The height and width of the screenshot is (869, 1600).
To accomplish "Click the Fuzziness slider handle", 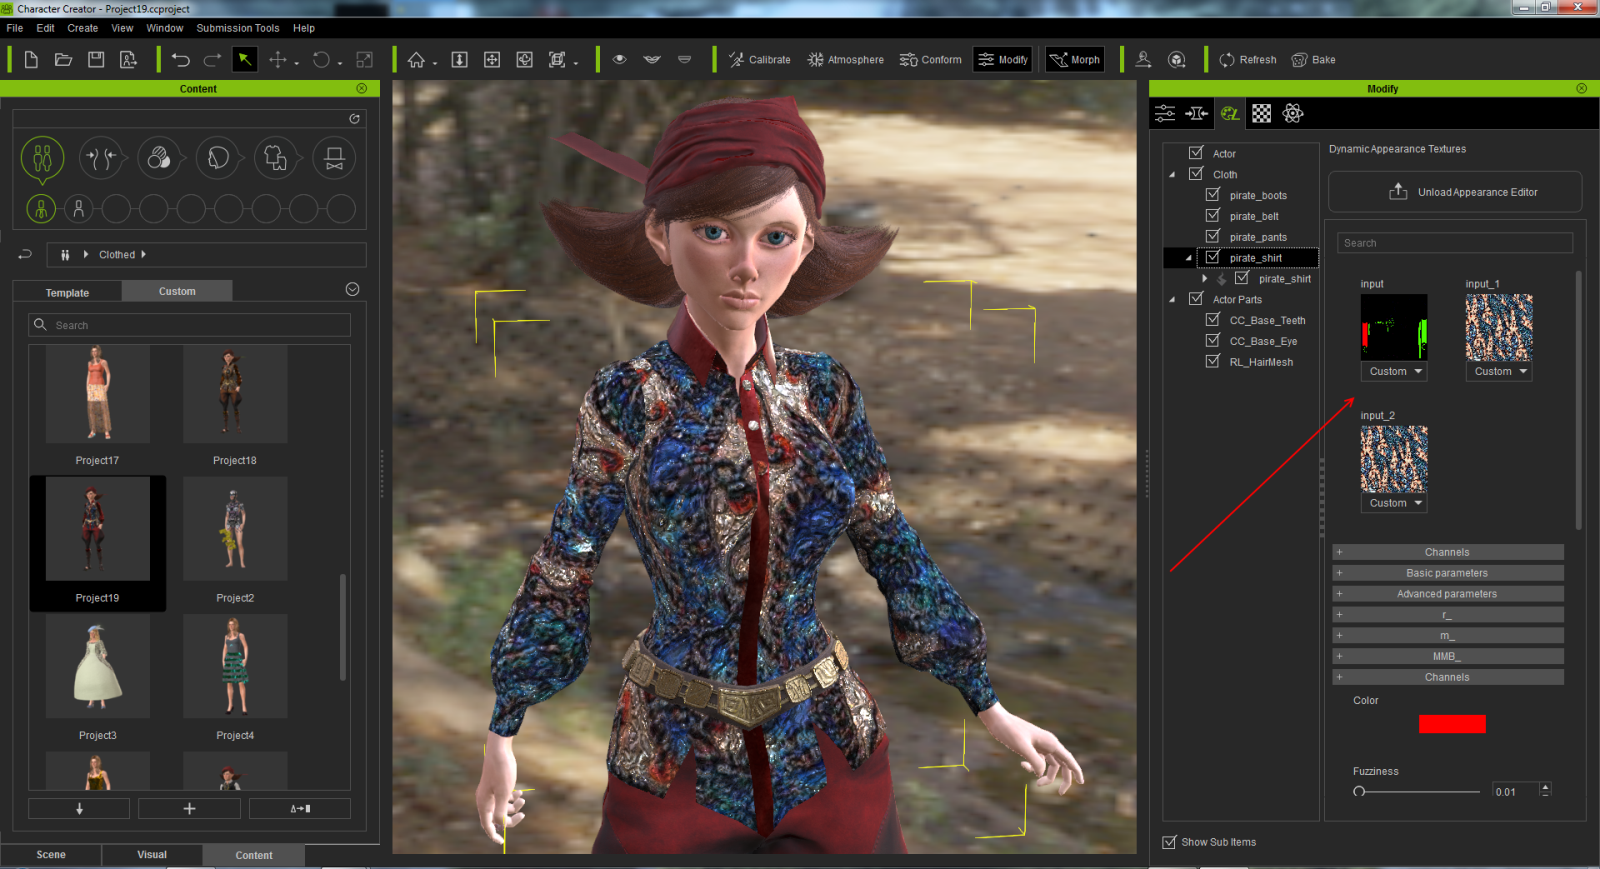I will click(x=1359, y=791).
